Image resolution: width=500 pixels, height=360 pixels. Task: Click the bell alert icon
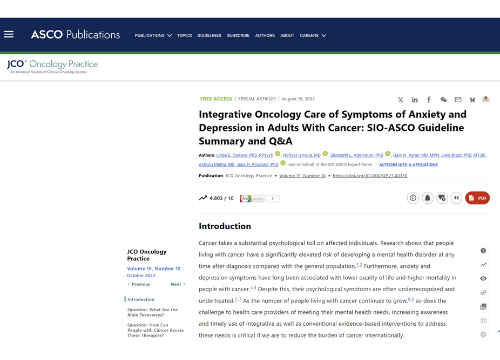pyautogui.click(x=427, y=198)
